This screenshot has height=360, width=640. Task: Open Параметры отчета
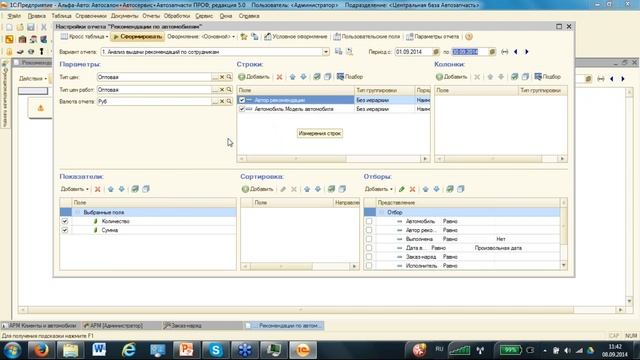pyautogui.click(x=433, y=37)
